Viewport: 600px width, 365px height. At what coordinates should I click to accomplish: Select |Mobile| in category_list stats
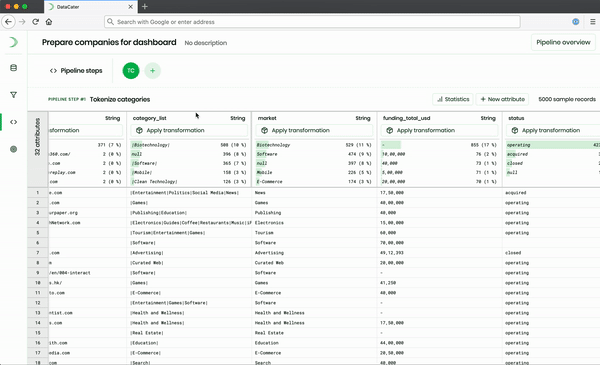(x=142, y=173)
